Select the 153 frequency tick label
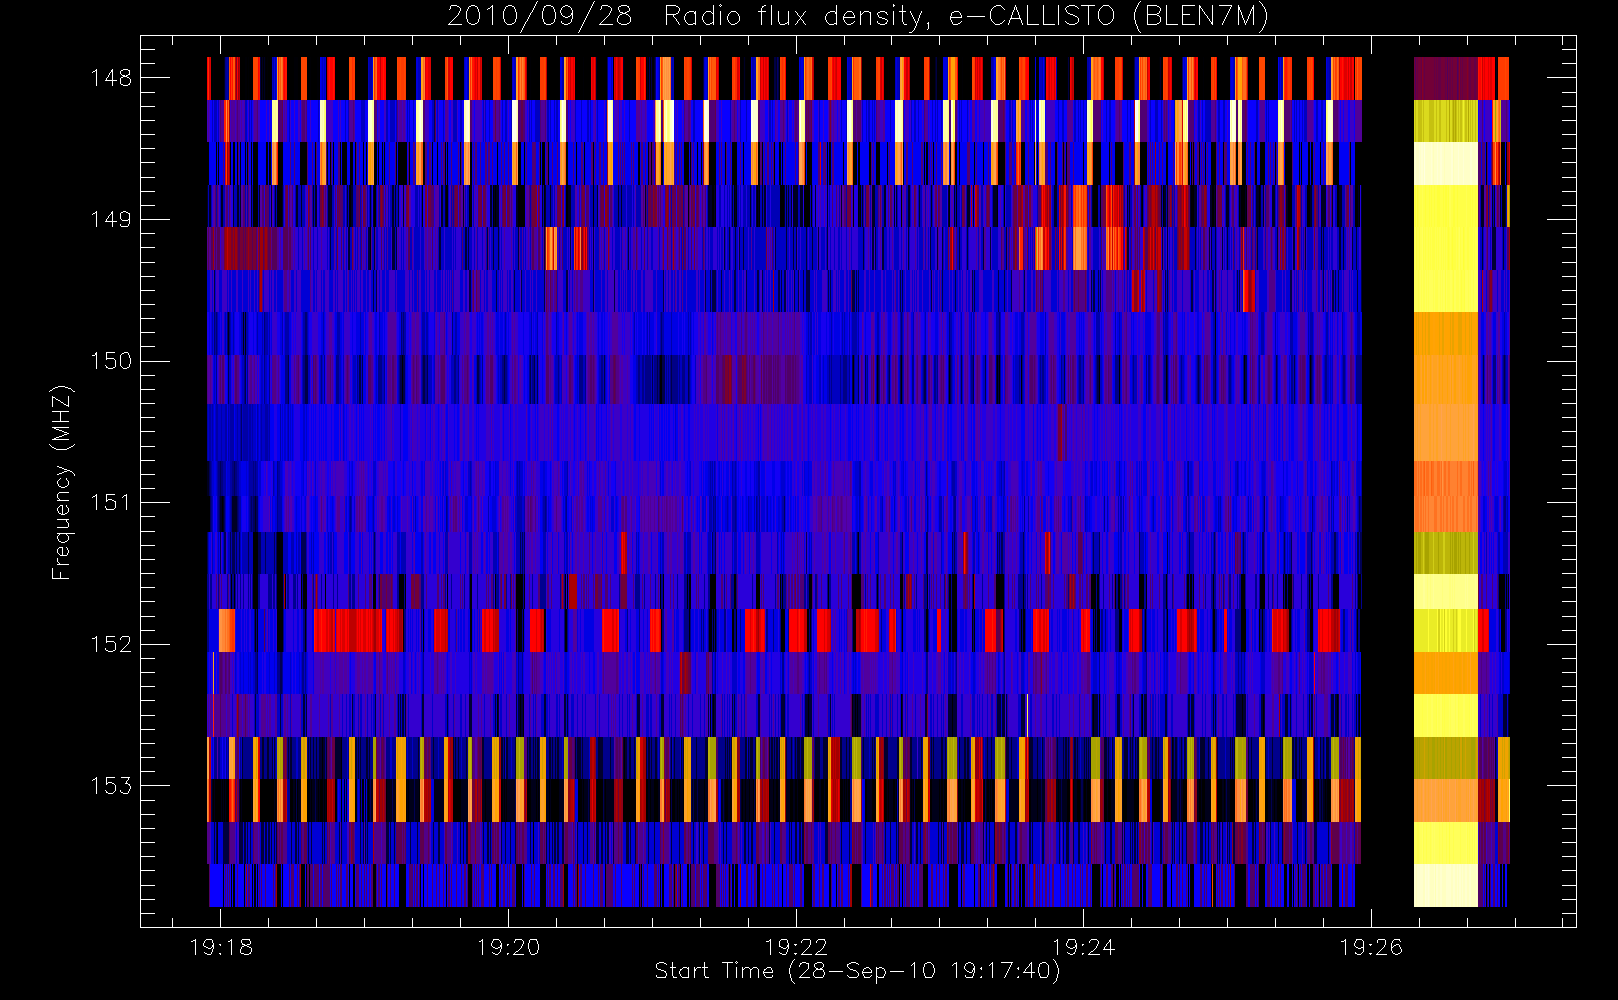The image size is (1618, 1000). tap(110, 785)
